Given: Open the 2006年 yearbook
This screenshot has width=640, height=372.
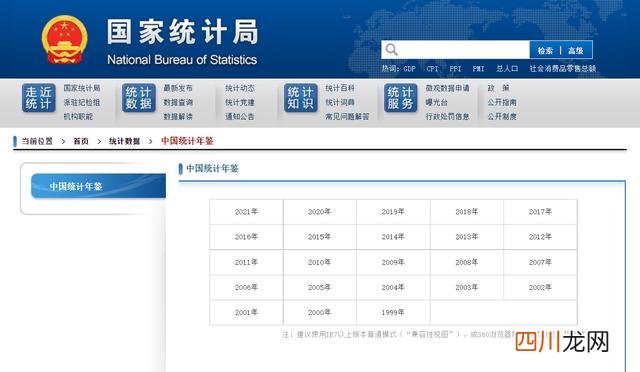Looking at the screenshot, I should tap(246, 287).
